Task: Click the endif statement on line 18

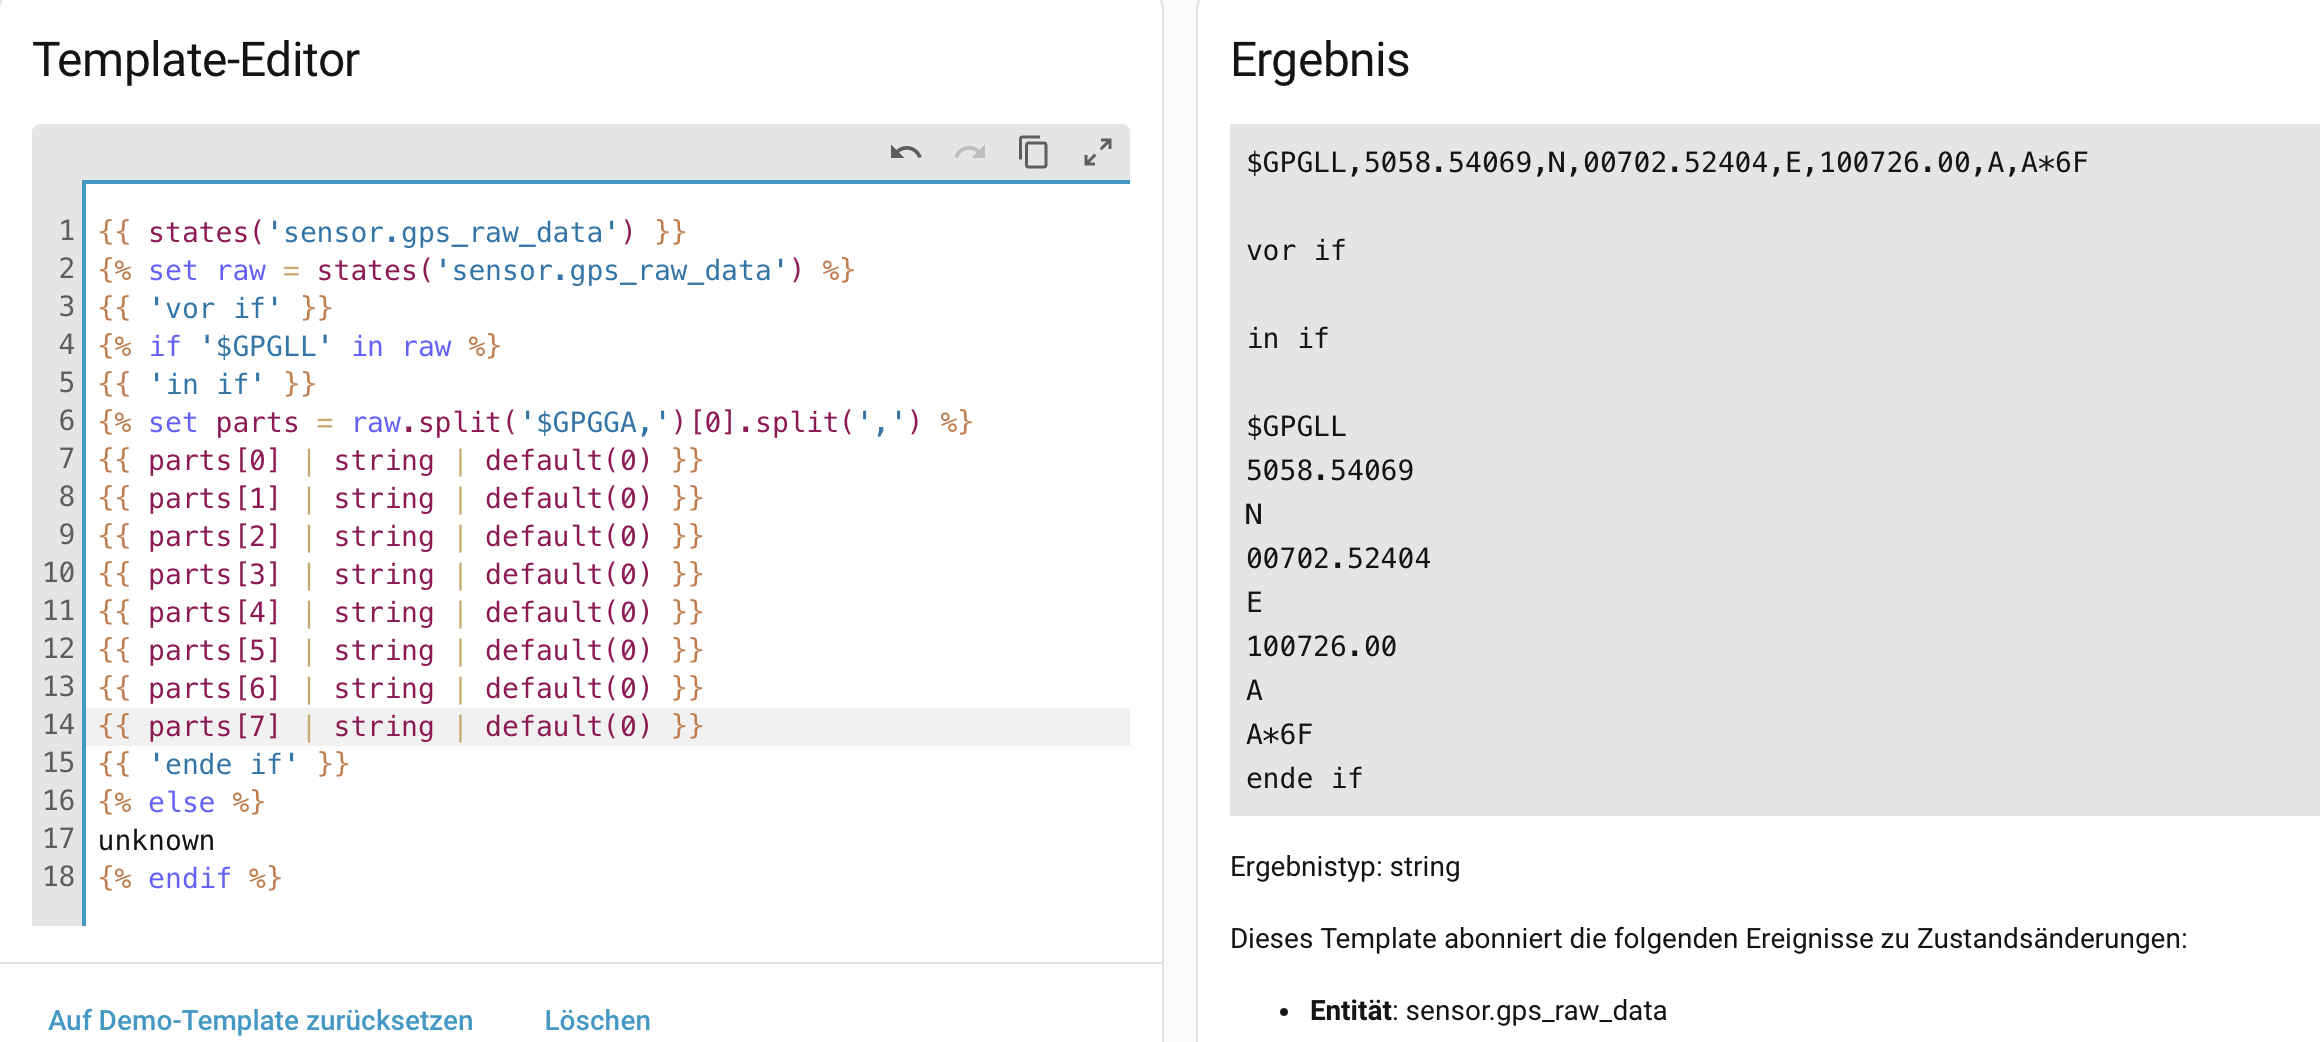Action: point(189,879)
